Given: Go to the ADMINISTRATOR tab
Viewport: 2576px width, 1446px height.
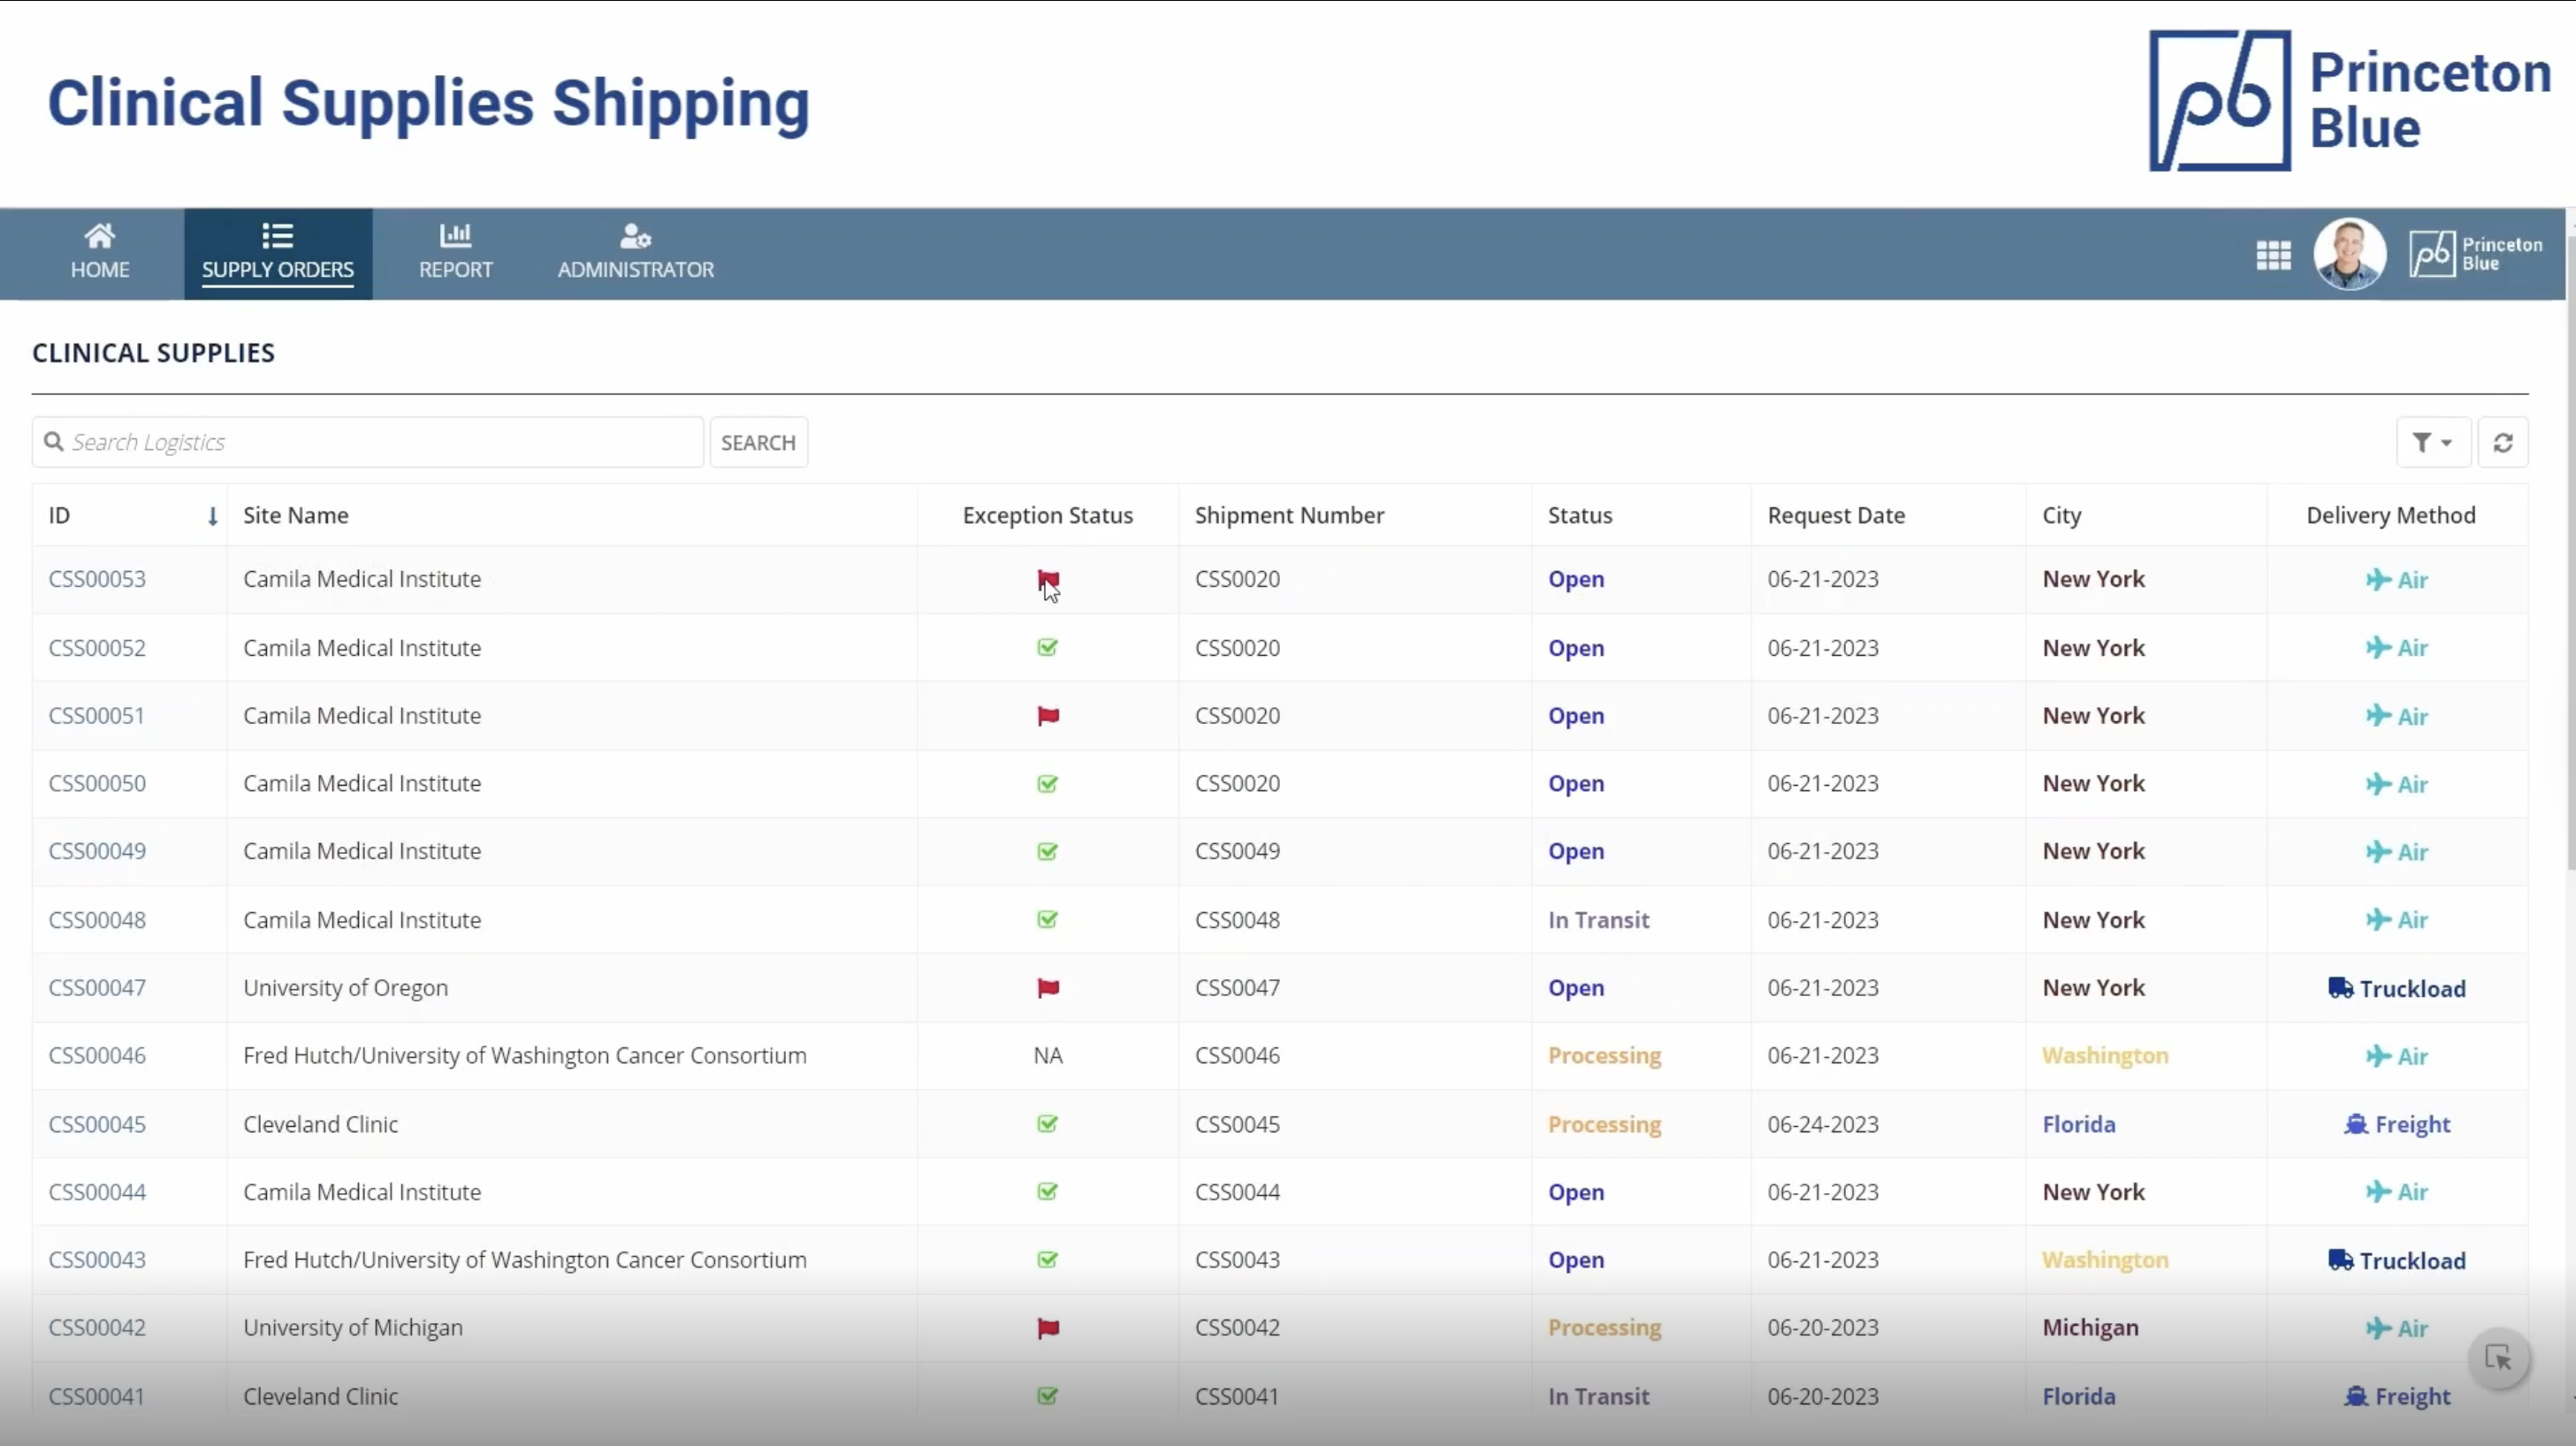Looking at the screenshot, I should point(635,253).
